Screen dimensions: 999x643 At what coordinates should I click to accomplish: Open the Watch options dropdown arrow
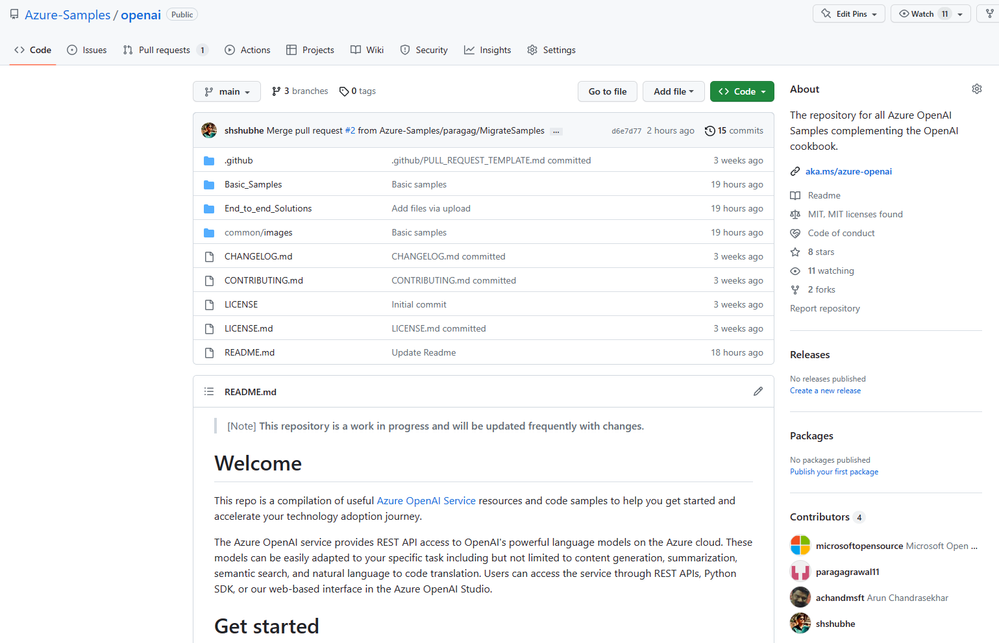pos(961,14)
